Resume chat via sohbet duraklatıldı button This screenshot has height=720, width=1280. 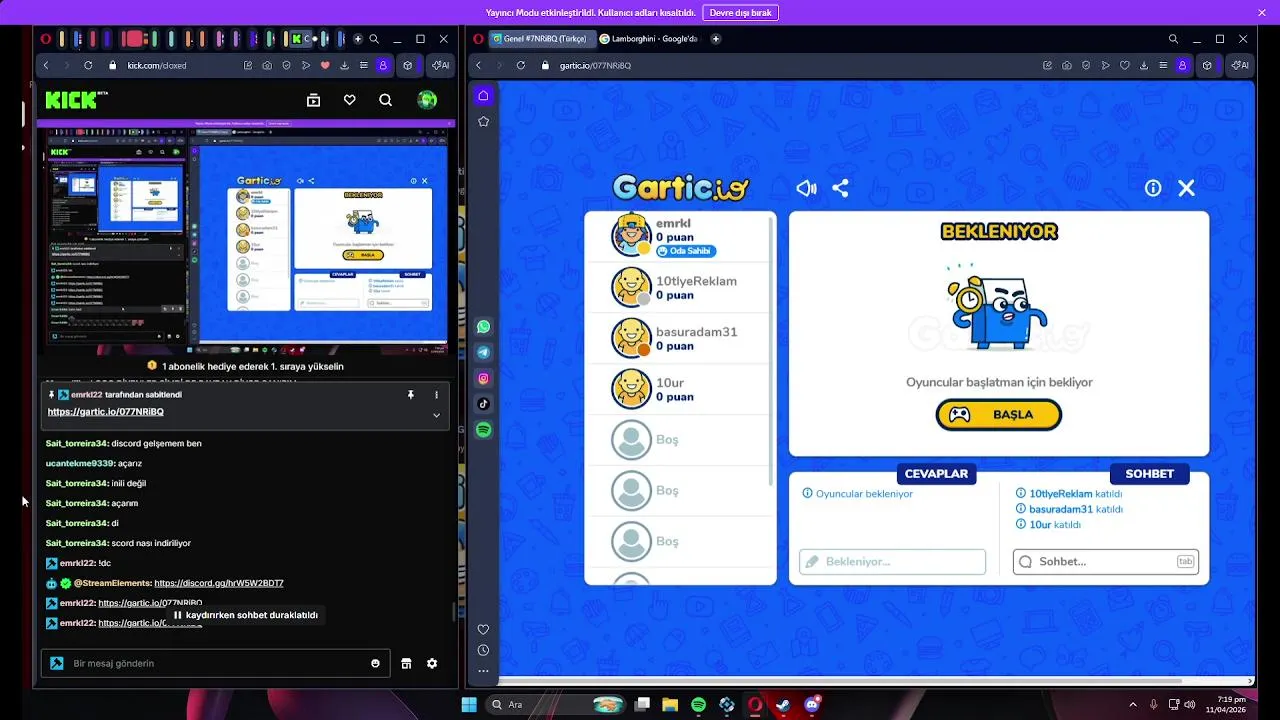click(245, 615)
